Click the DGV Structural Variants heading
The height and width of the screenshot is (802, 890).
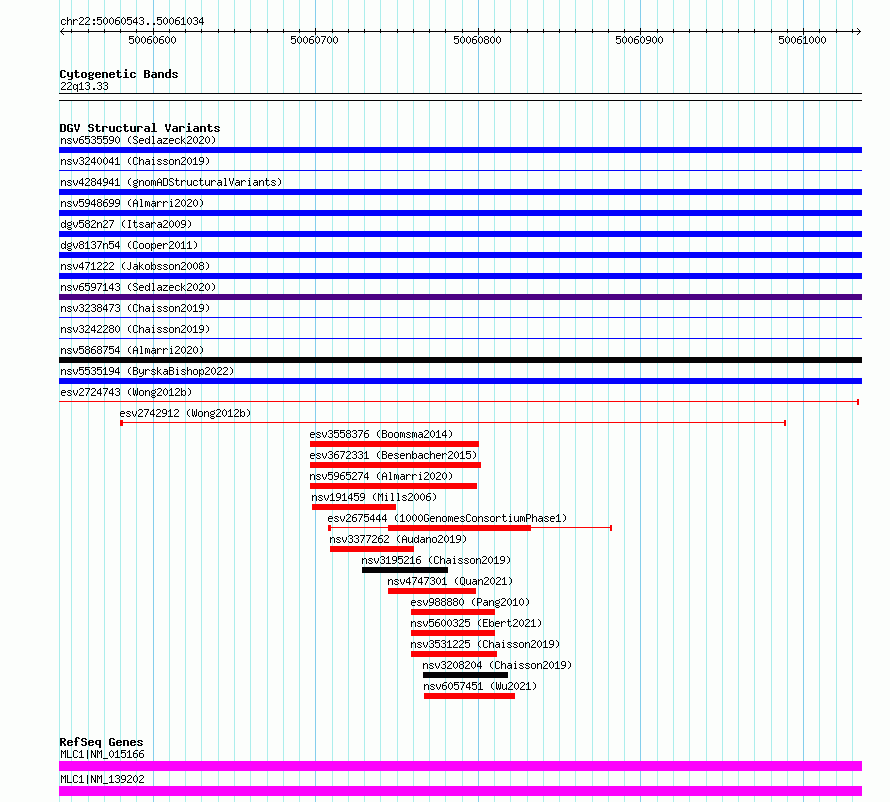coord(140,128)
